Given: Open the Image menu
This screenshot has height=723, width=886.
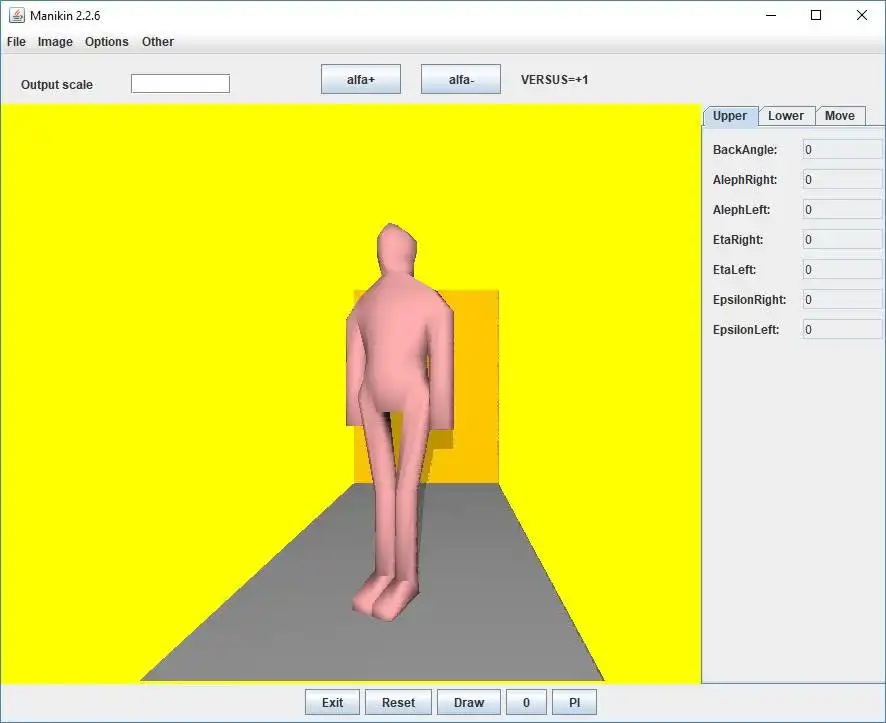Looking at the screenshot, I should pos(55,42).
